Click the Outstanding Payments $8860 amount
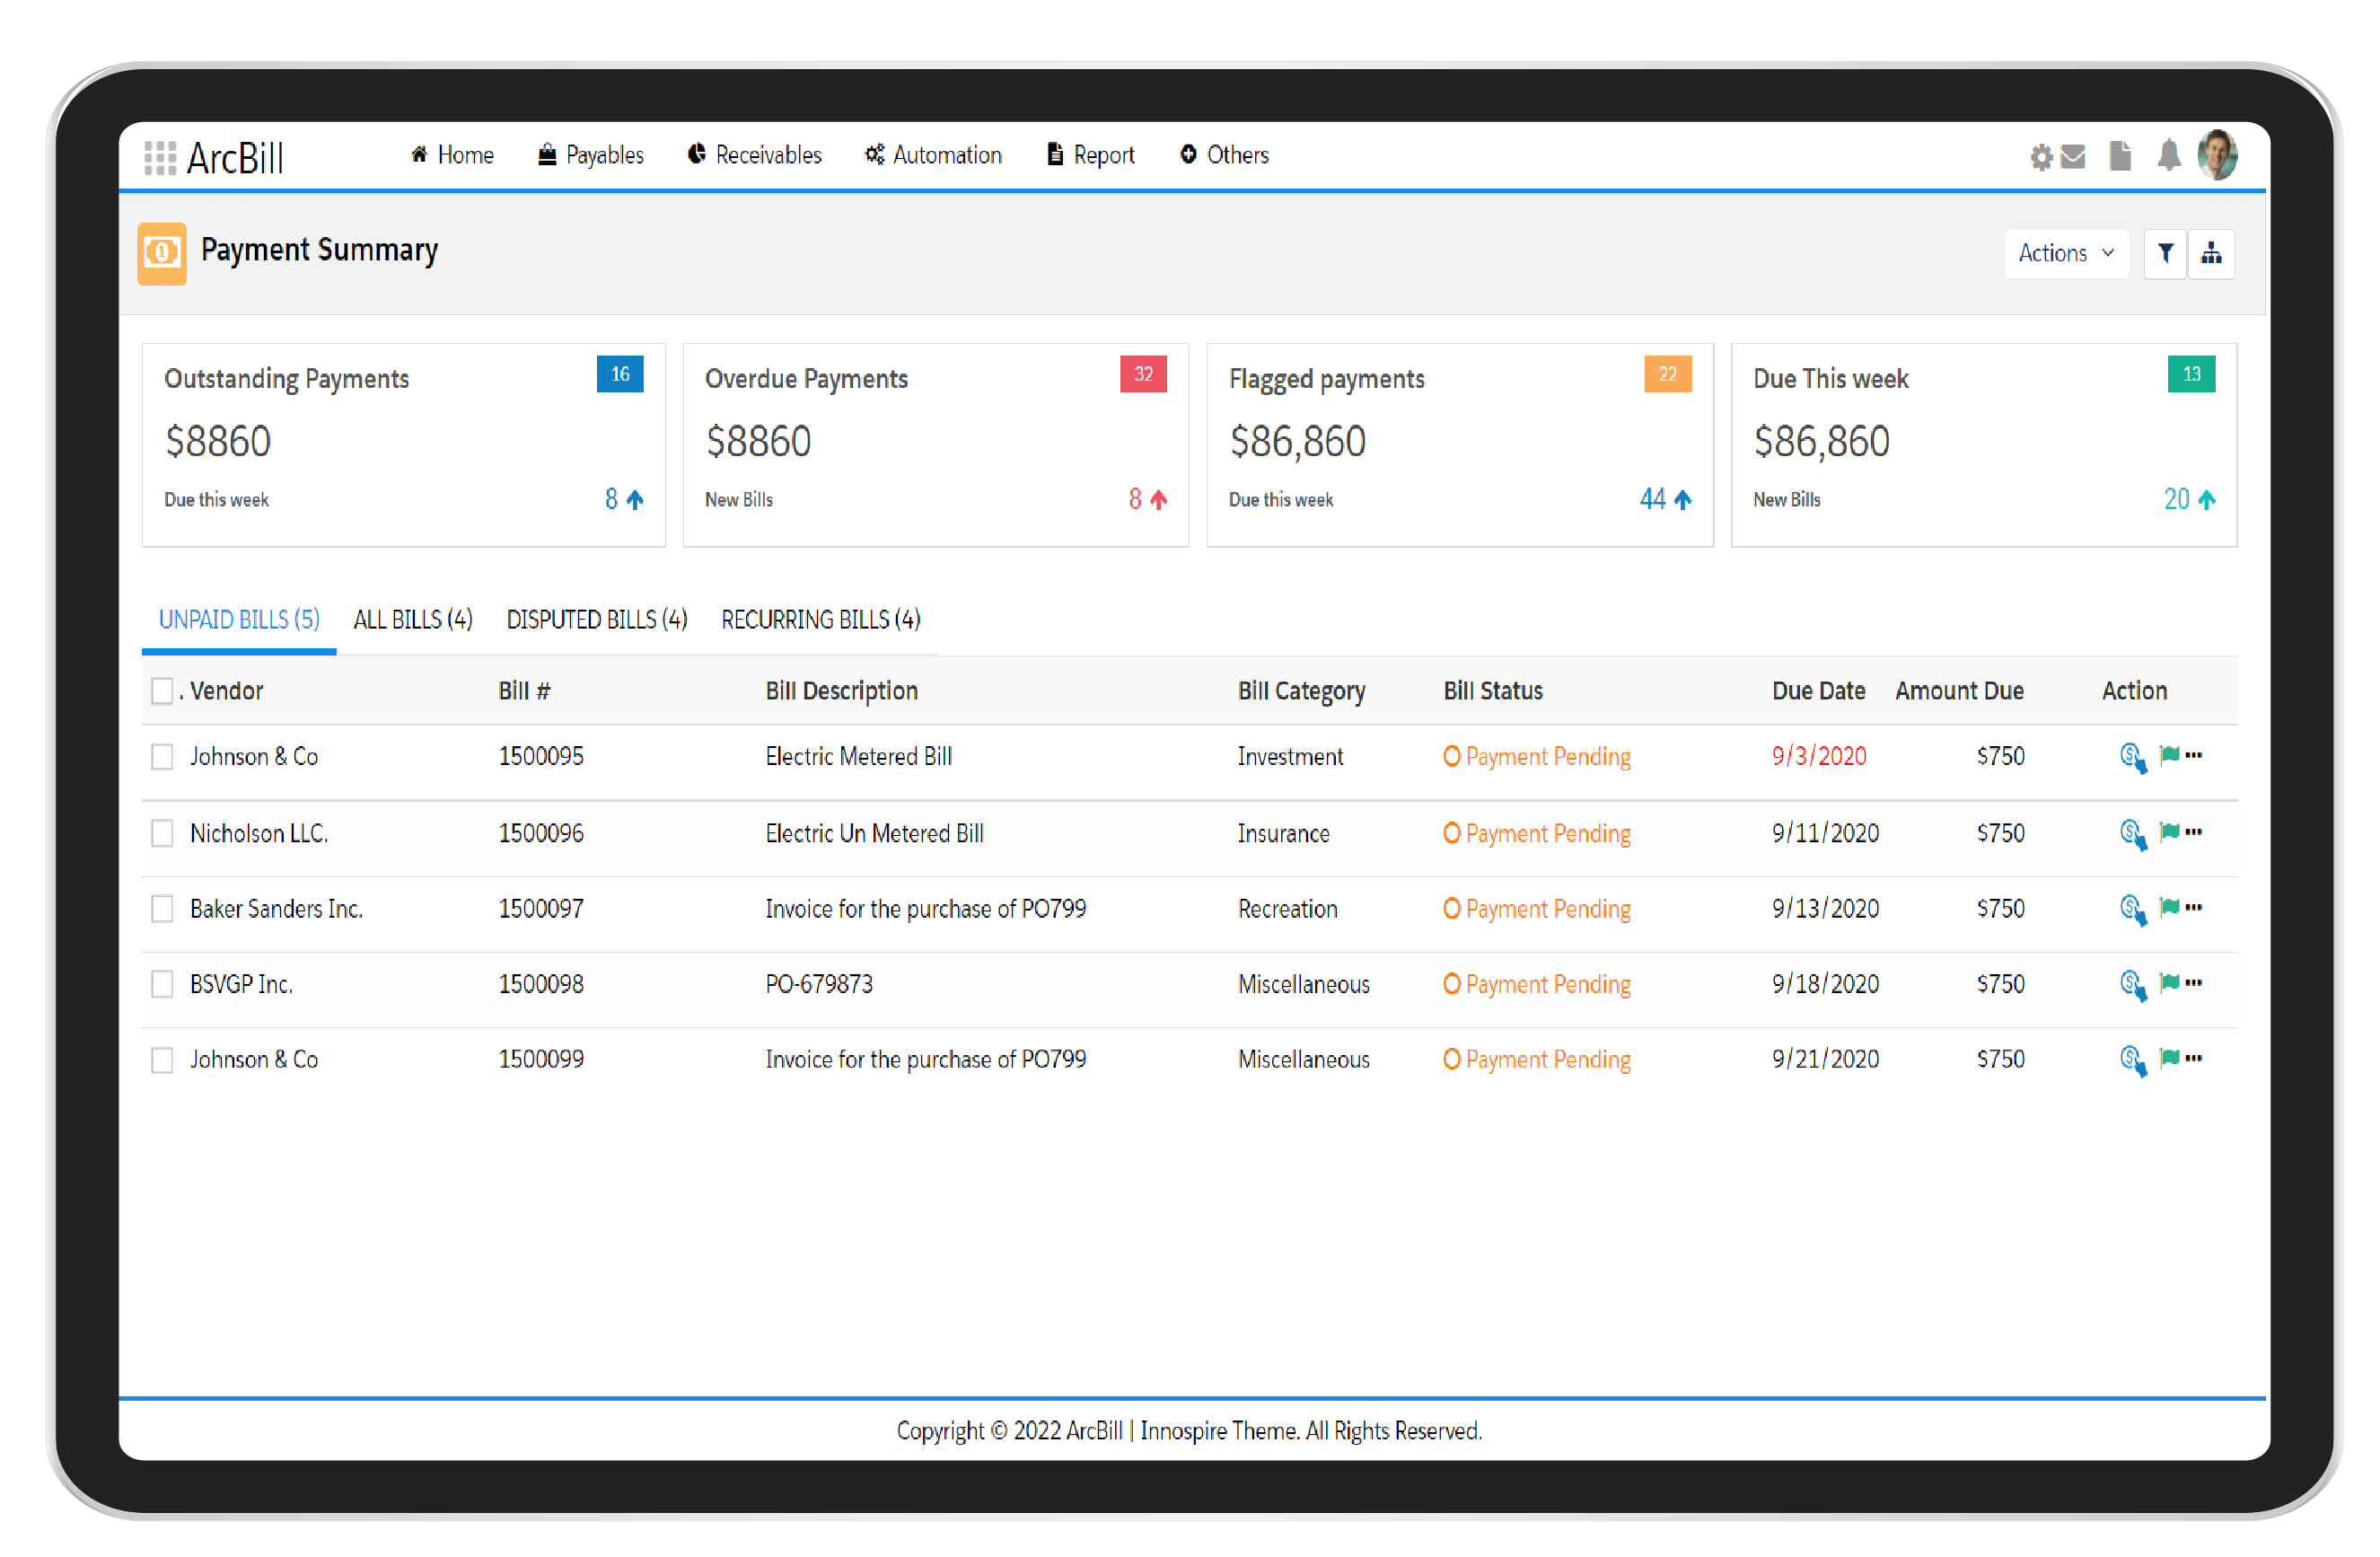 click(x=217, y=441)
